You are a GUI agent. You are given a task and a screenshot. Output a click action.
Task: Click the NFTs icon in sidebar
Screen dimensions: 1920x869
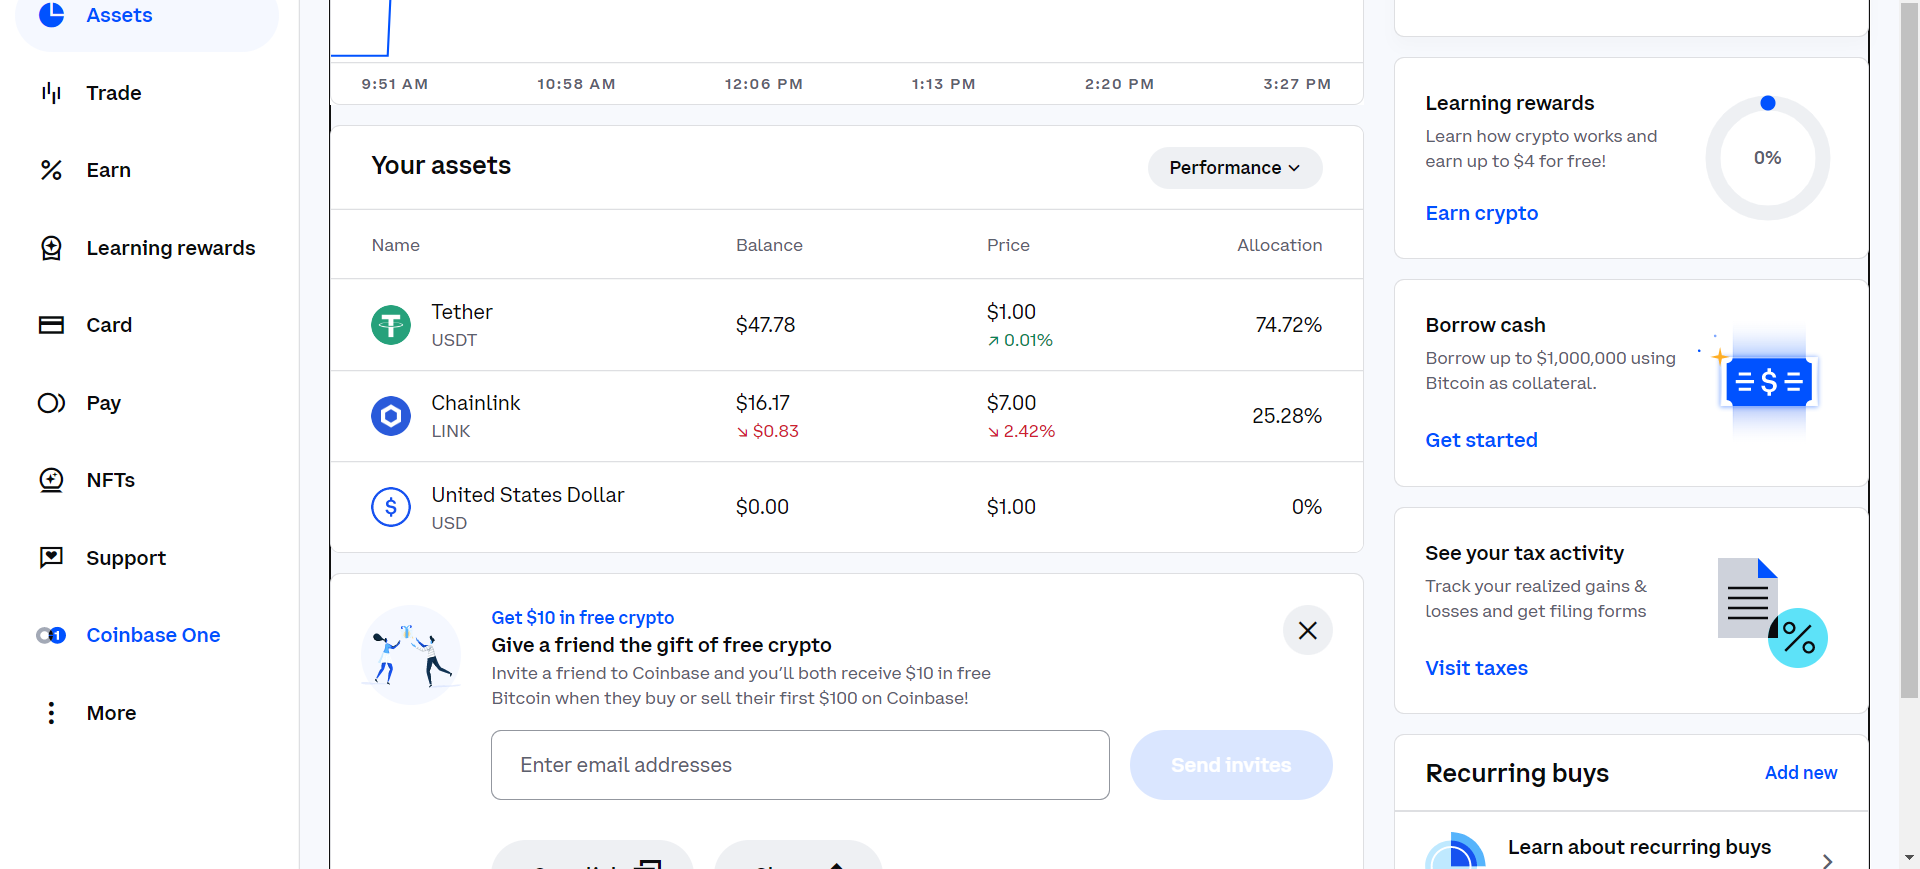point(51,480)
